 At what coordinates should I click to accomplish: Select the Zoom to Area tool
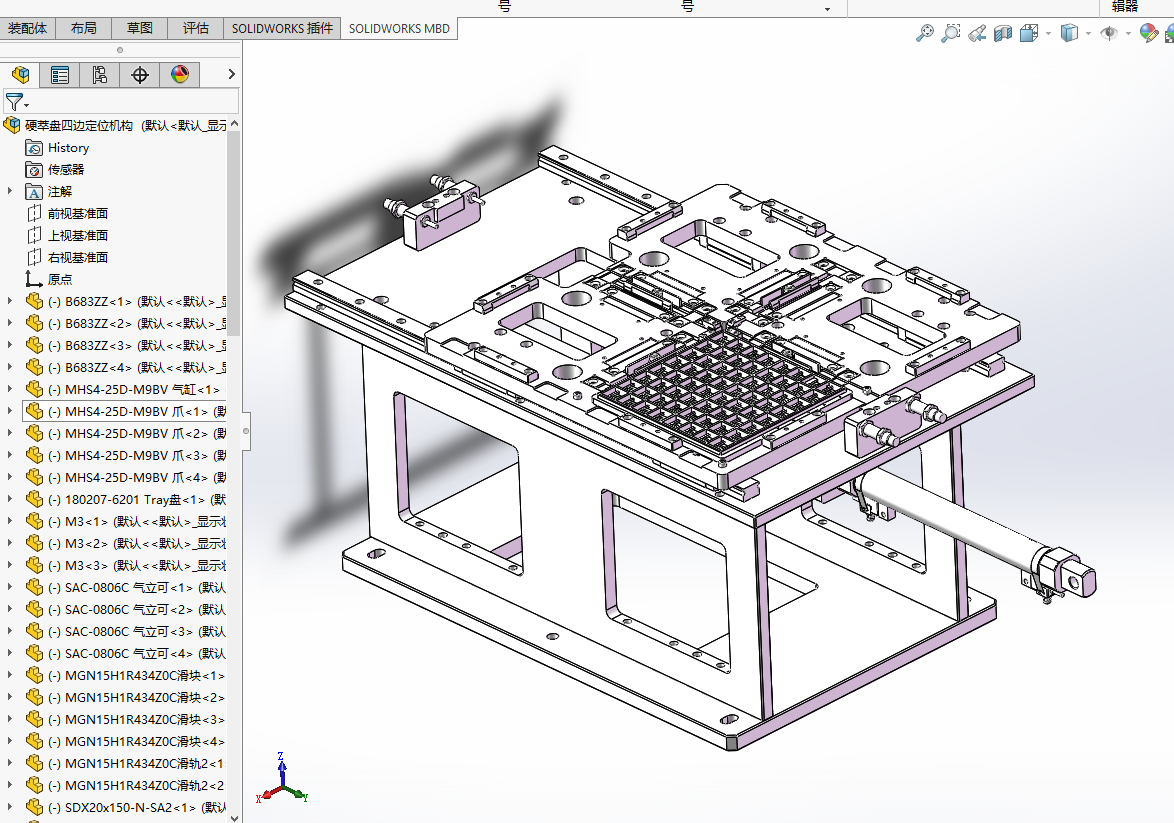[951, 33]
